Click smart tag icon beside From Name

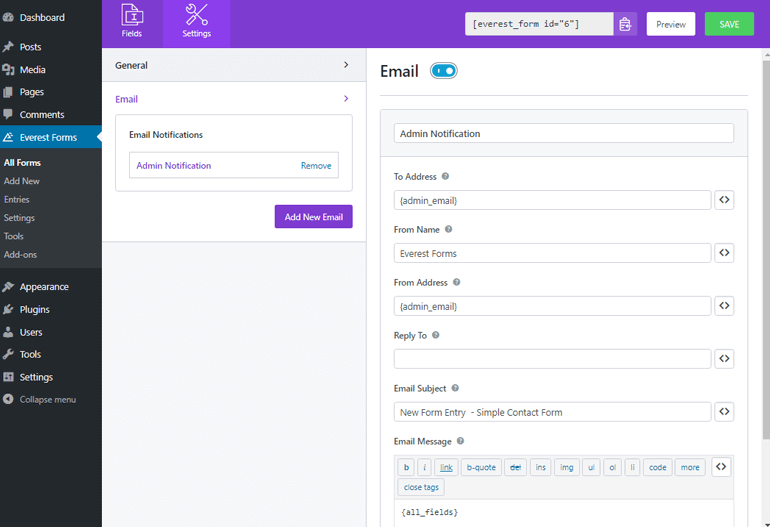coord(724,253)
